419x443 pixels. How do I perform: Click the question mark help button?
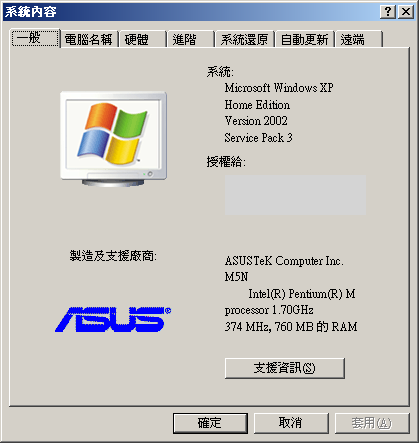point(388,12)
